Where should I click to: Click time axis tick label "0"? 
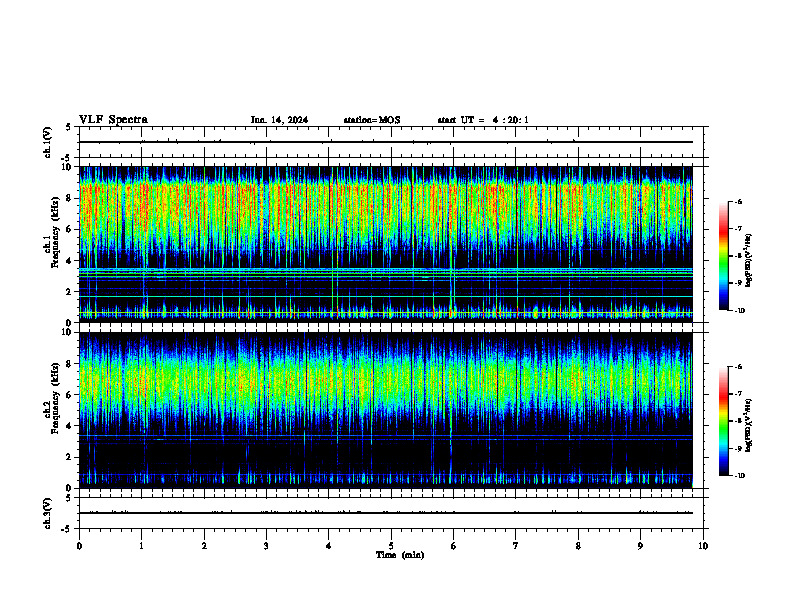pyautogui.click(x=79, y=546)
